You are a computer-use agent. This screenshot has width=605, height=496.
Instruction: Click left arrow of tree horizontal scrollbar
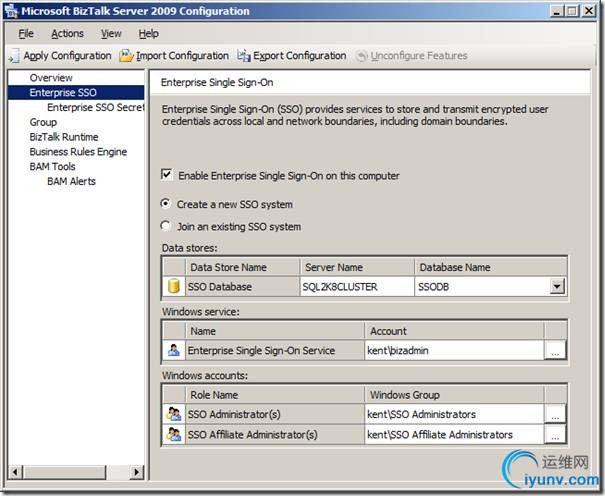15,472
